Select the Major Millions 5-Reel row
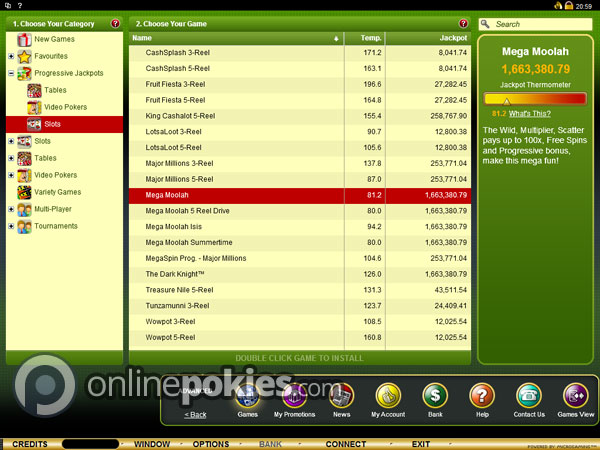 [x=300, y=179]
